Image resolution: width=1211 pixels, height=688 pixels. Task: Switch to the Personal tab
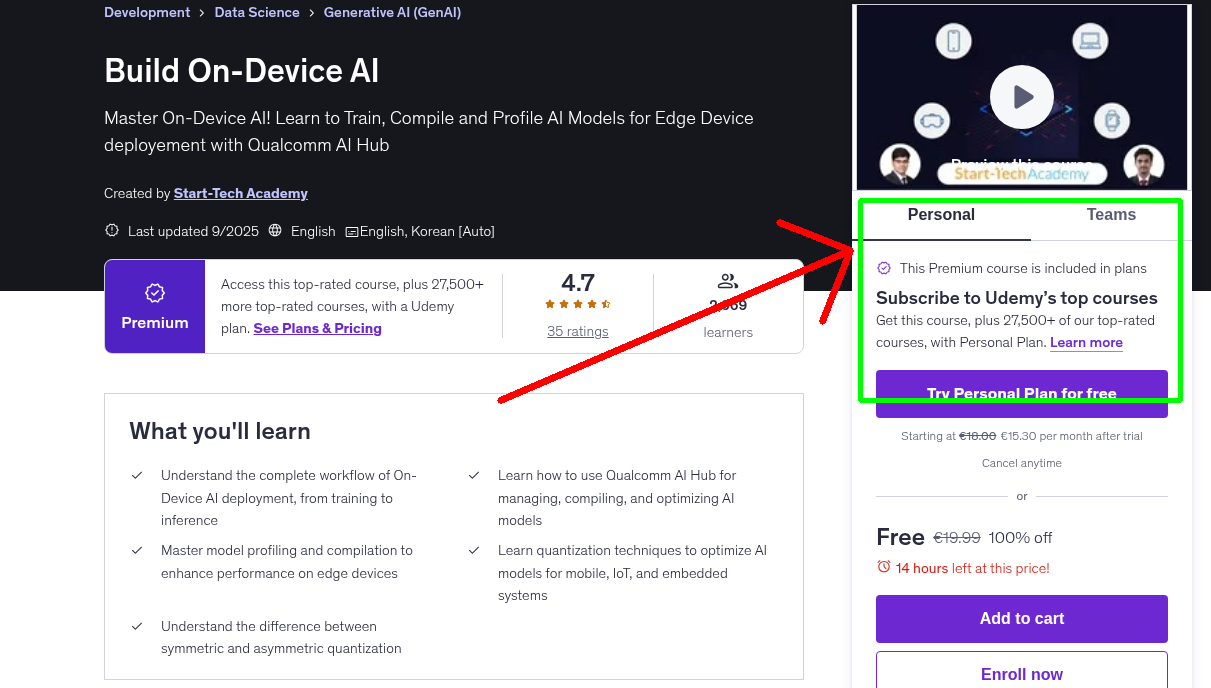(x=941, y=215)
